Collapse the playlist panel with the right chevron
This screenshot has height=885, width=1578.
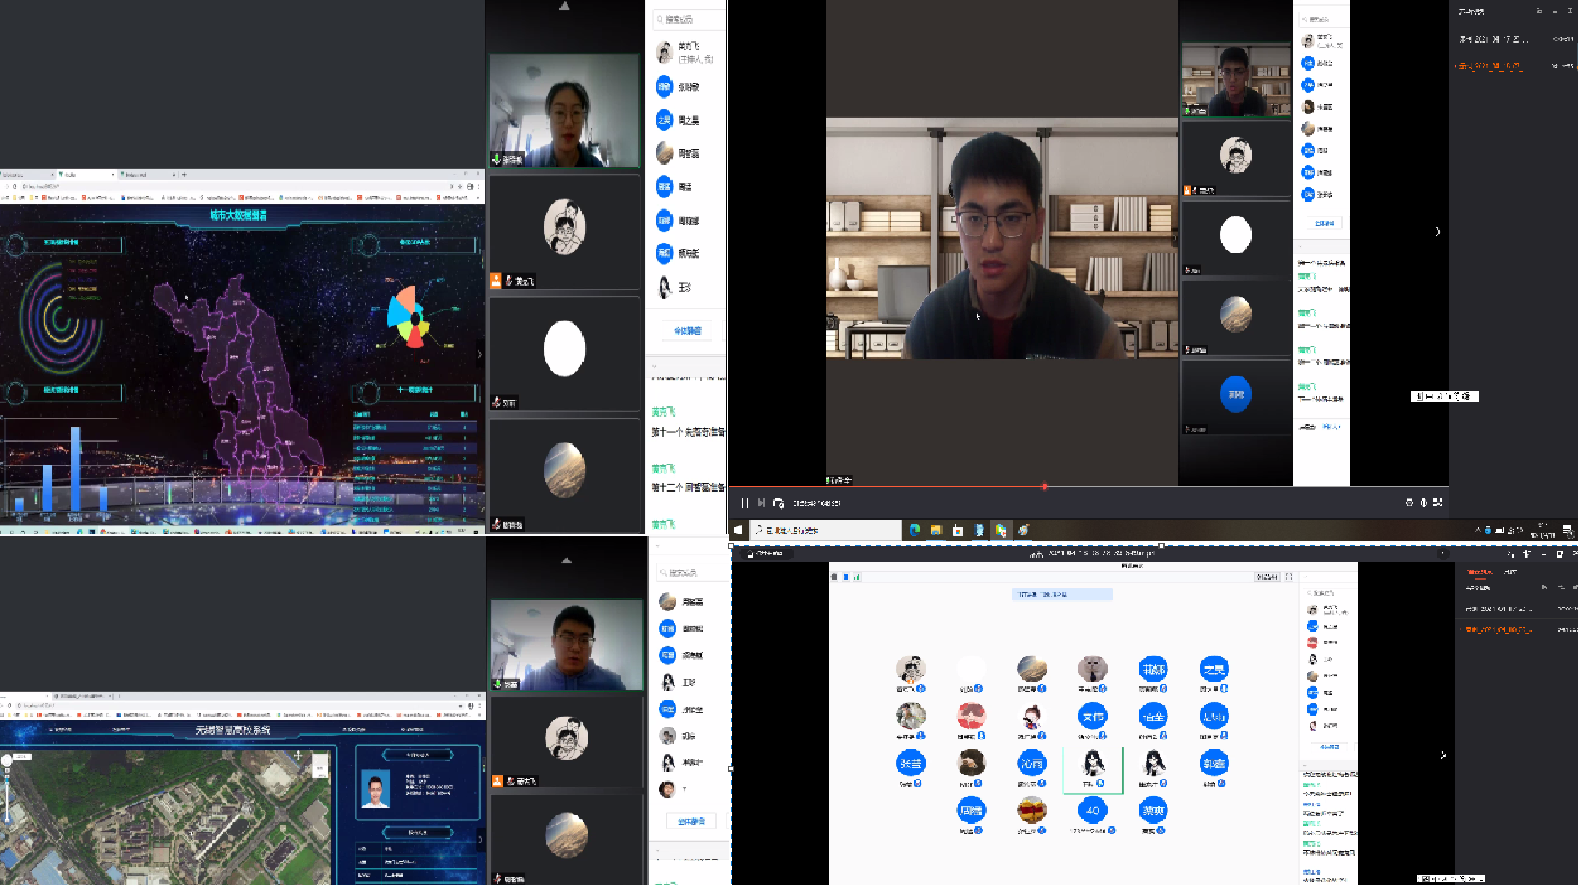[x=1438, y=231]
